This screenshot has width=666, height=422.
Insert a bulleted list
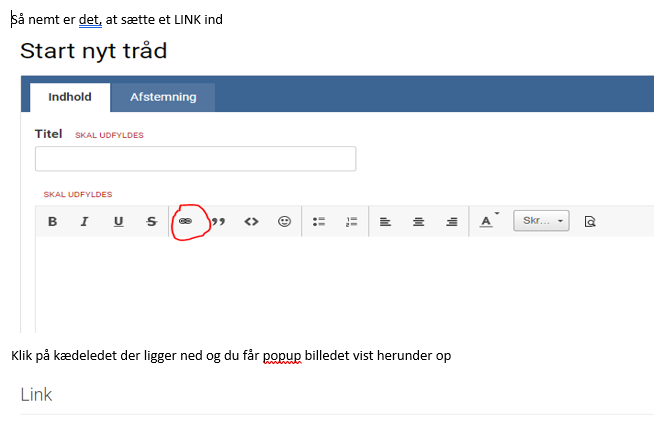[319, 222]
